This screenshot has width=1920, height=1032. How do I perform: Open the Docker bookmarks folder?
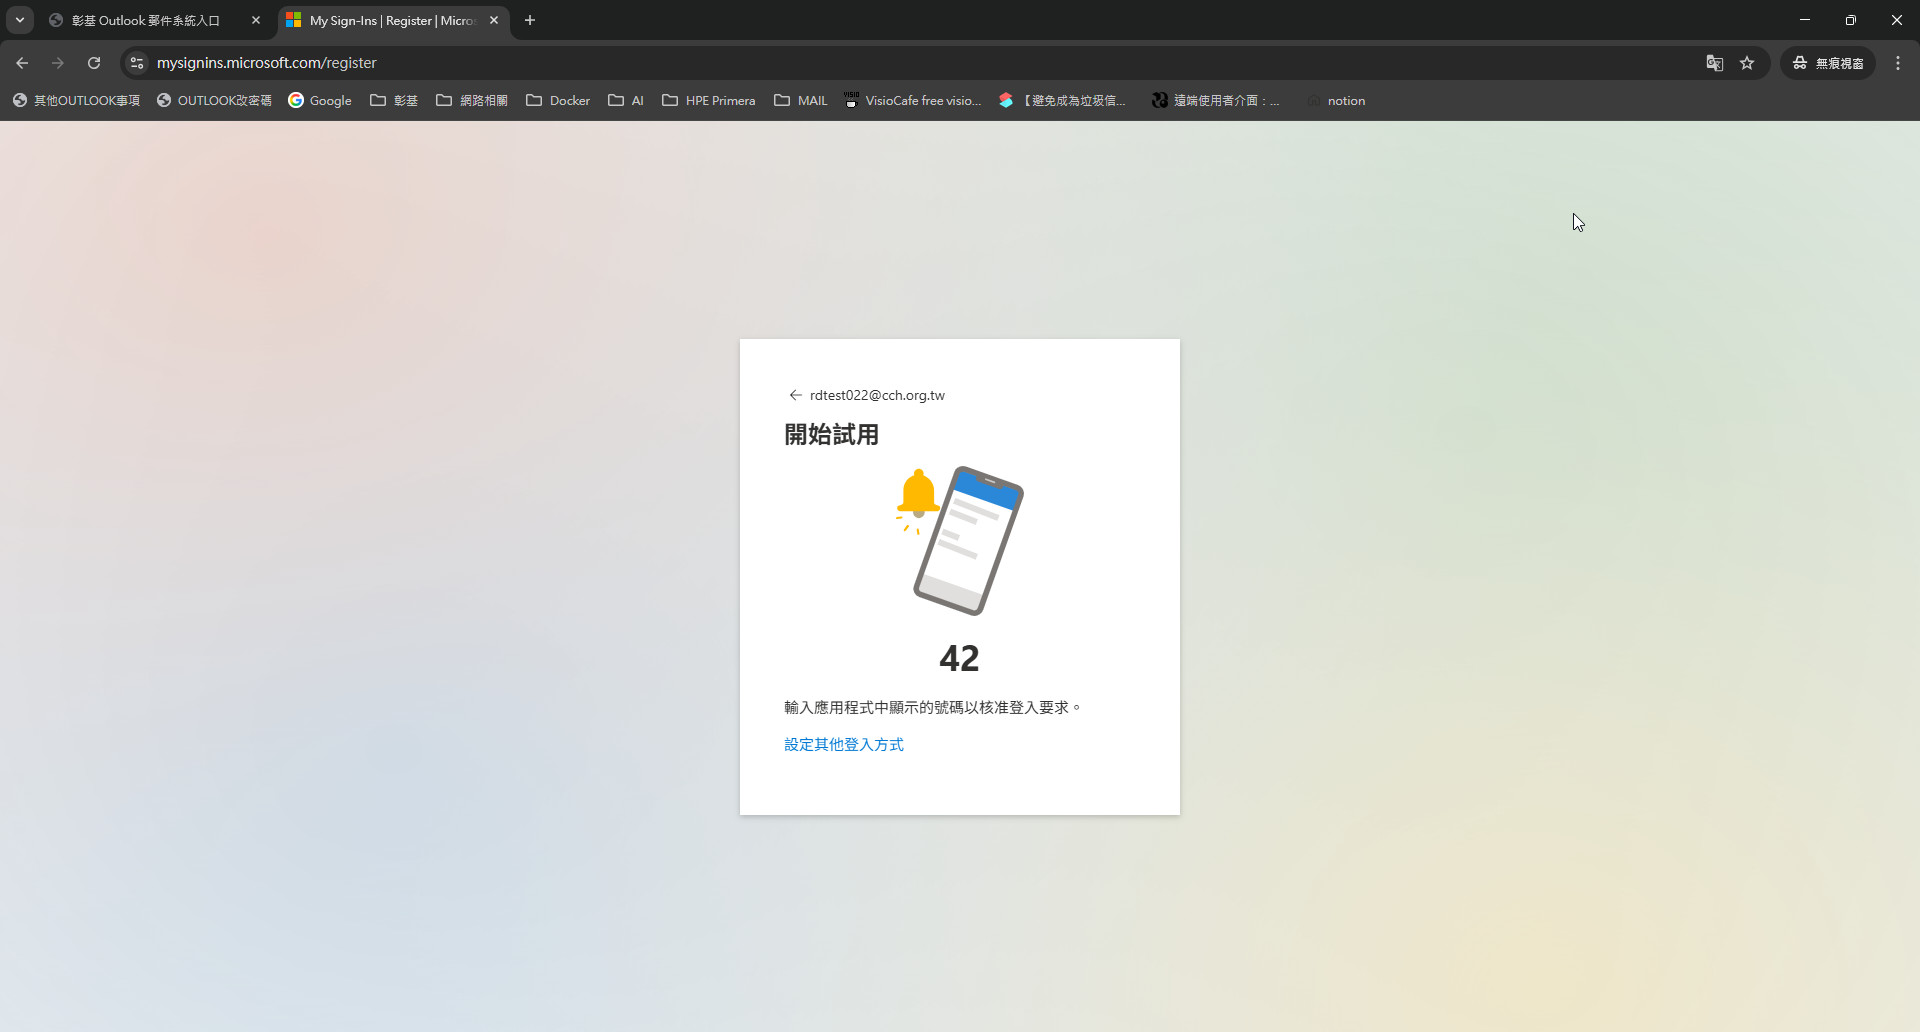[558, 101]
